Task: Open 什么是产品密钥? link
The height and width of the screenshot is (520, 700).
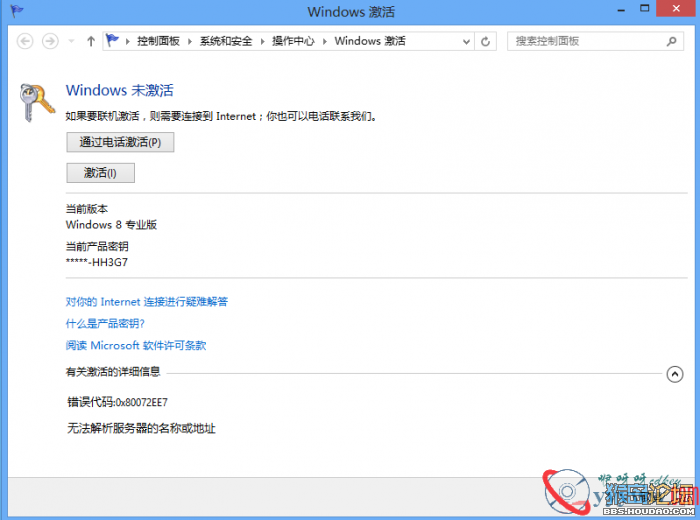Action: 105,324
